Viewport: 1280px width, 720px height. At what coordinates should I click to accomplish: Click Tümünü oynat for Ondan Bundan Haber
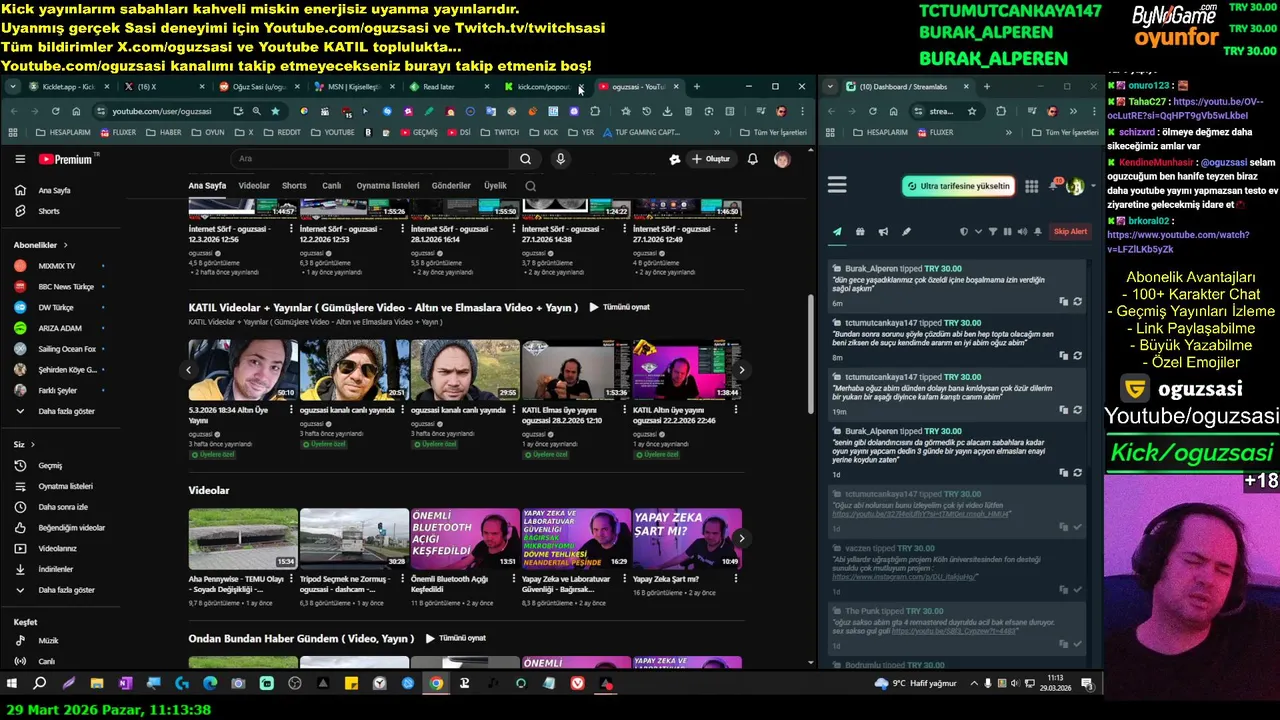(455, 638)
